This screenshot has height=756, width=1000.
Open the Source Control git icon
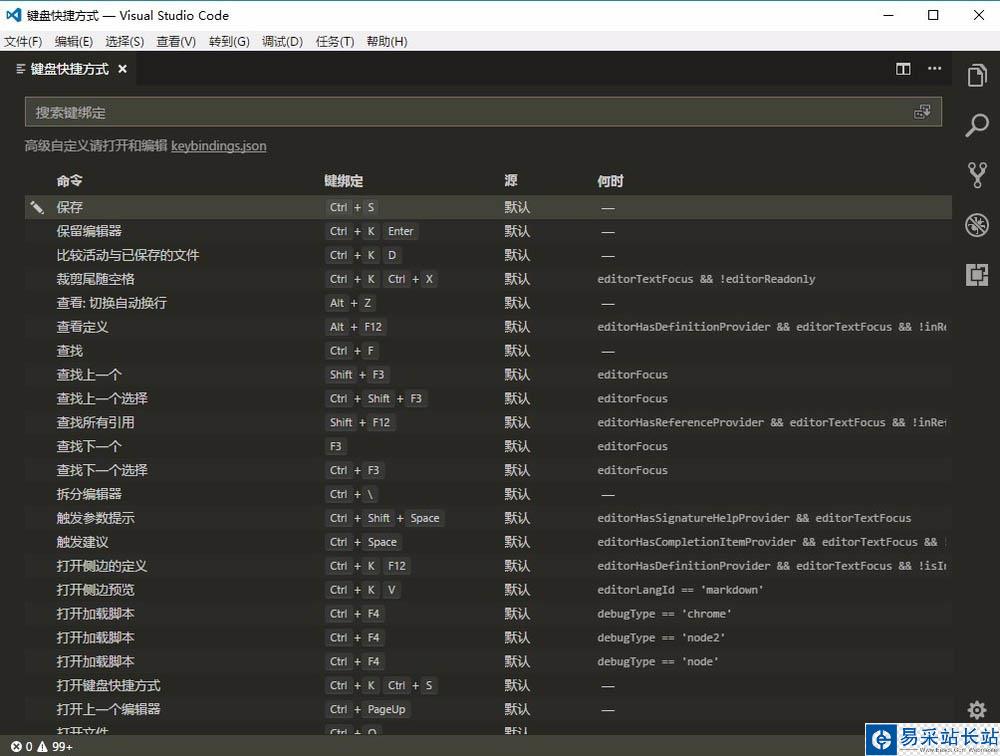tap(977, 175)
